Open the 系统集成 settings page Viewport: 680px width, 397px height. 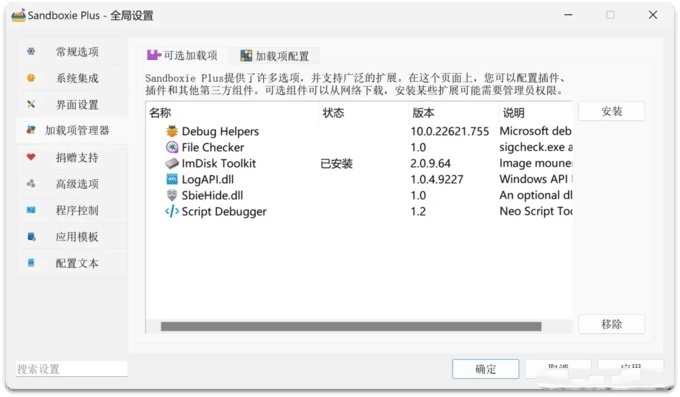[73, 78]
